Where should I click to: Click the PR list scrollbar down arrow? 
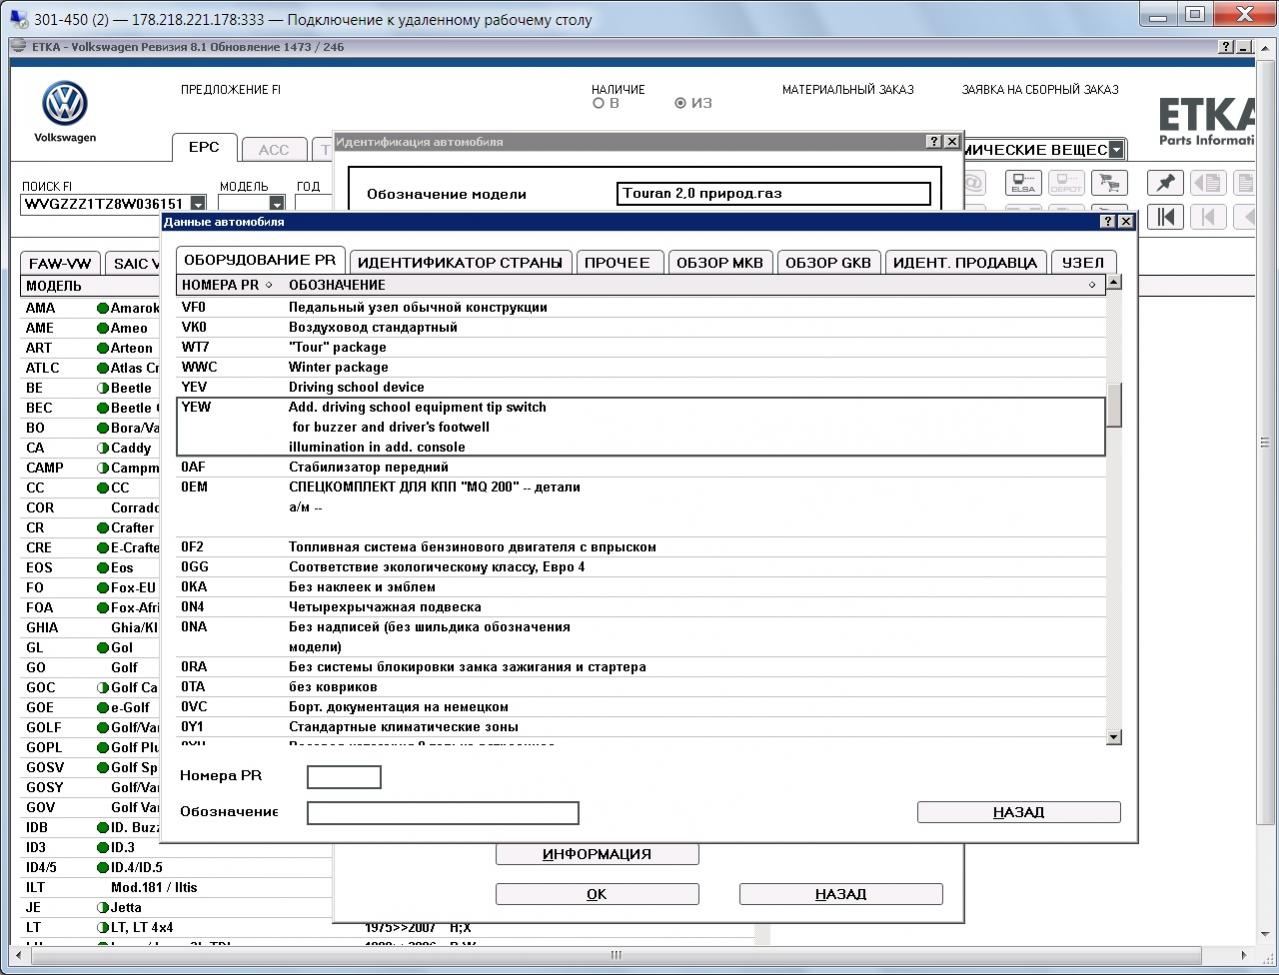1114,737
